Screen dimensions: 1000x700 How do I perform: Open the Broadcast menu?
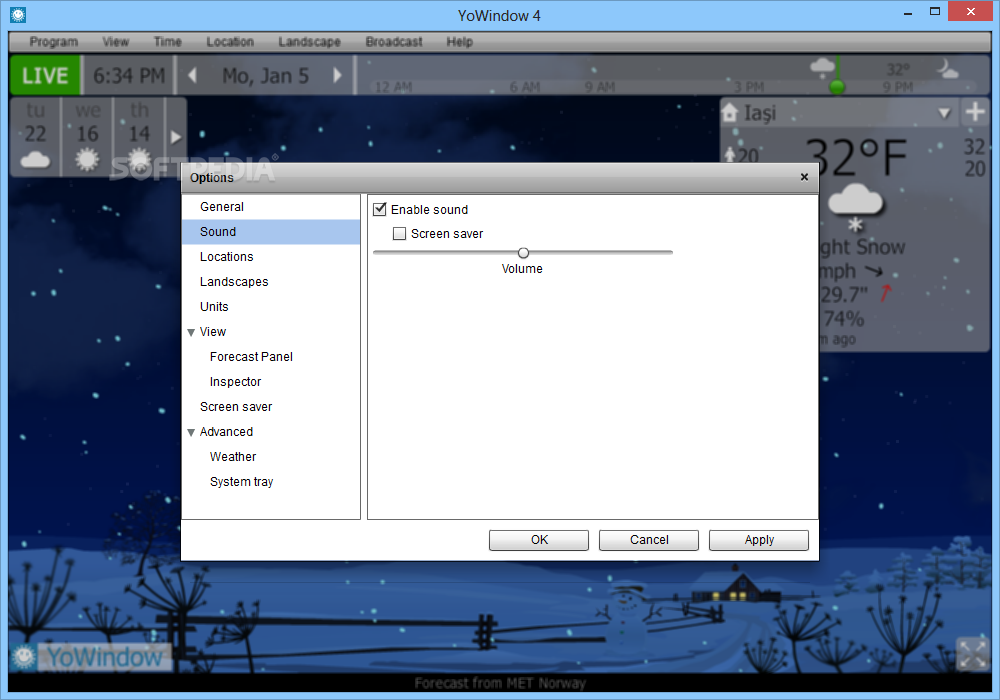pos(394,41)
